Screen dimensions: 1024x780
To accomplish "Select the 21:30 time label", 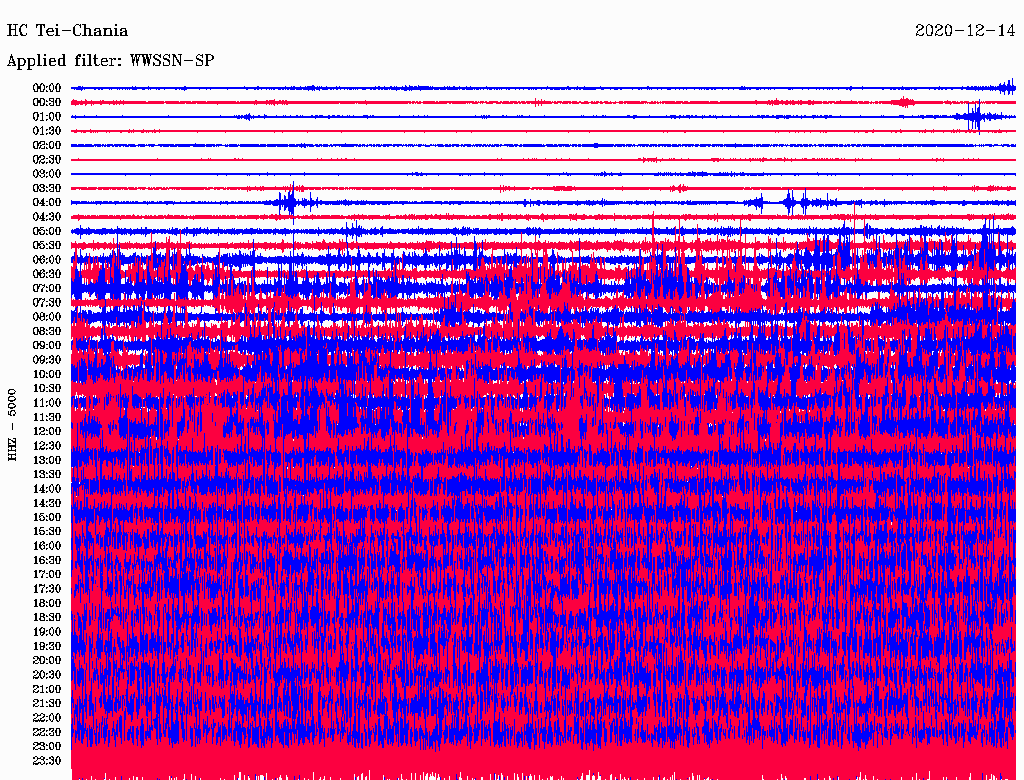I will [x=47, y=704].
